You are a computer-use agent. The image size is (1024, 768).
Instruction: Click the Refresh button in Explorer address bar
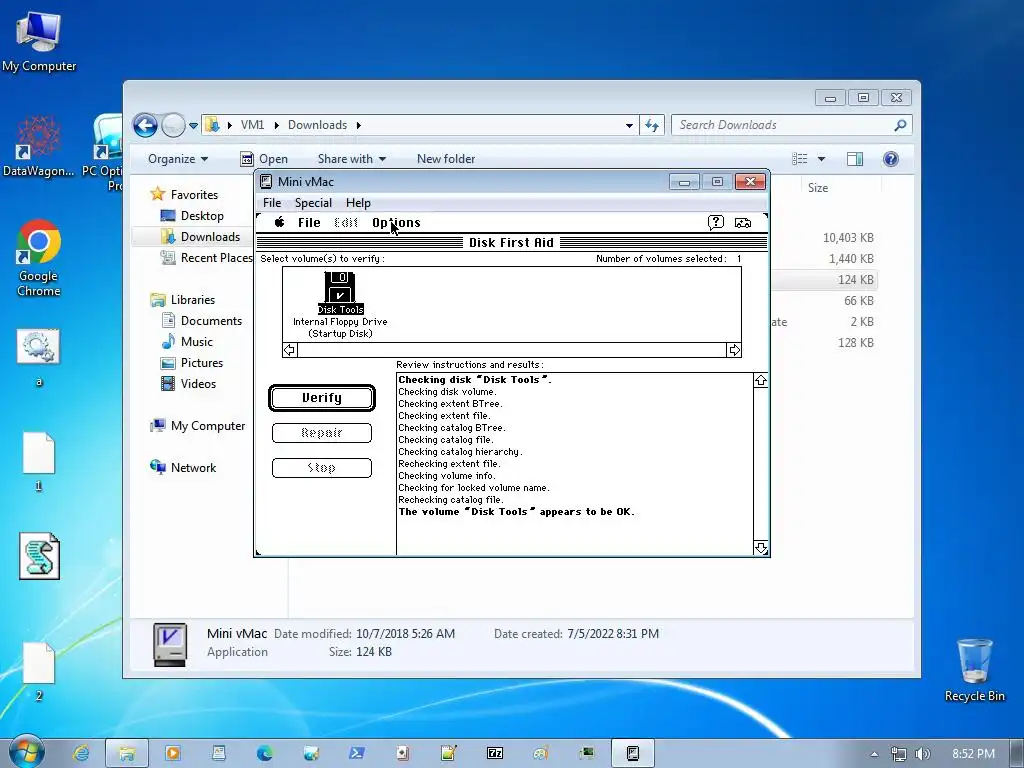pos(652,125)
